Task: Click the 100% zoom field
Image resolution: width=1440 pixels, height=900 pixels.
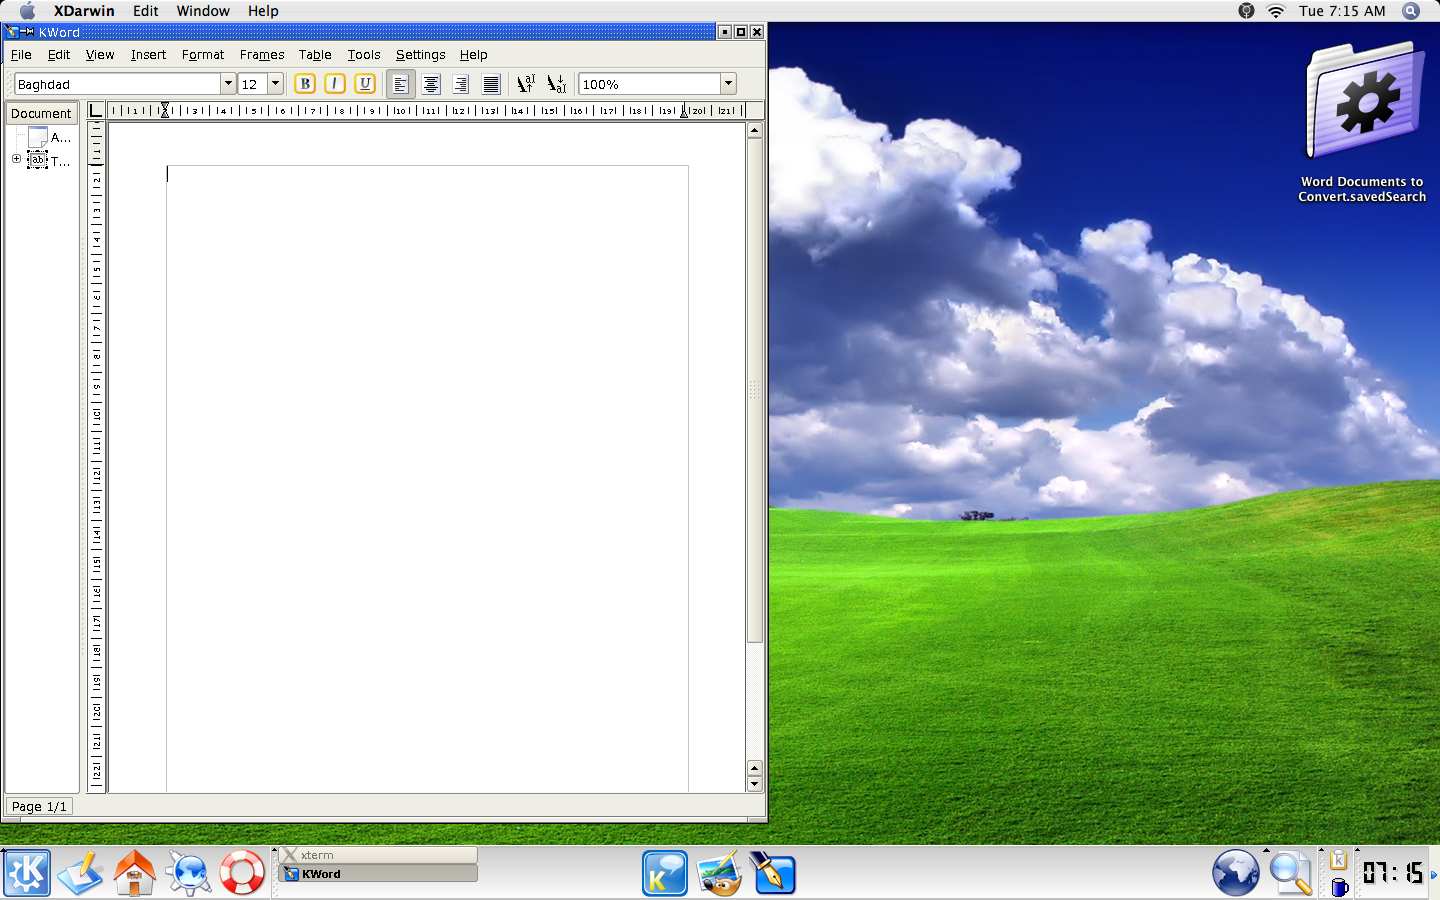Action: click(x=649, y=84)
